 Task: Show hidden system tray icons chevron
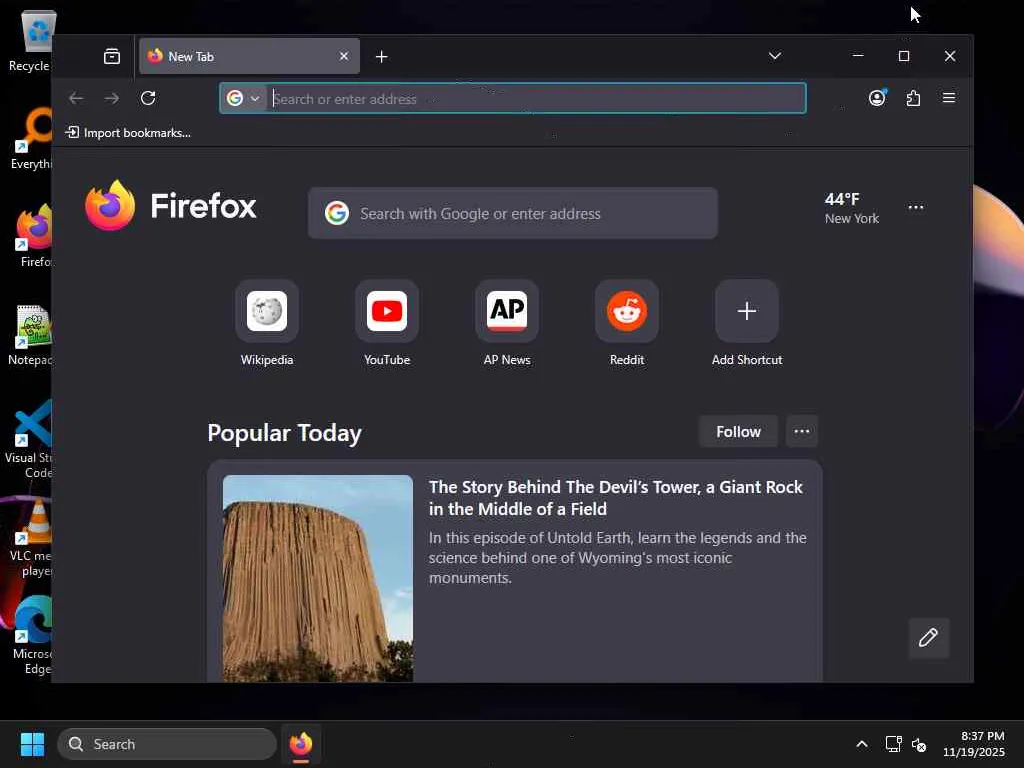(x=861, y=744)
